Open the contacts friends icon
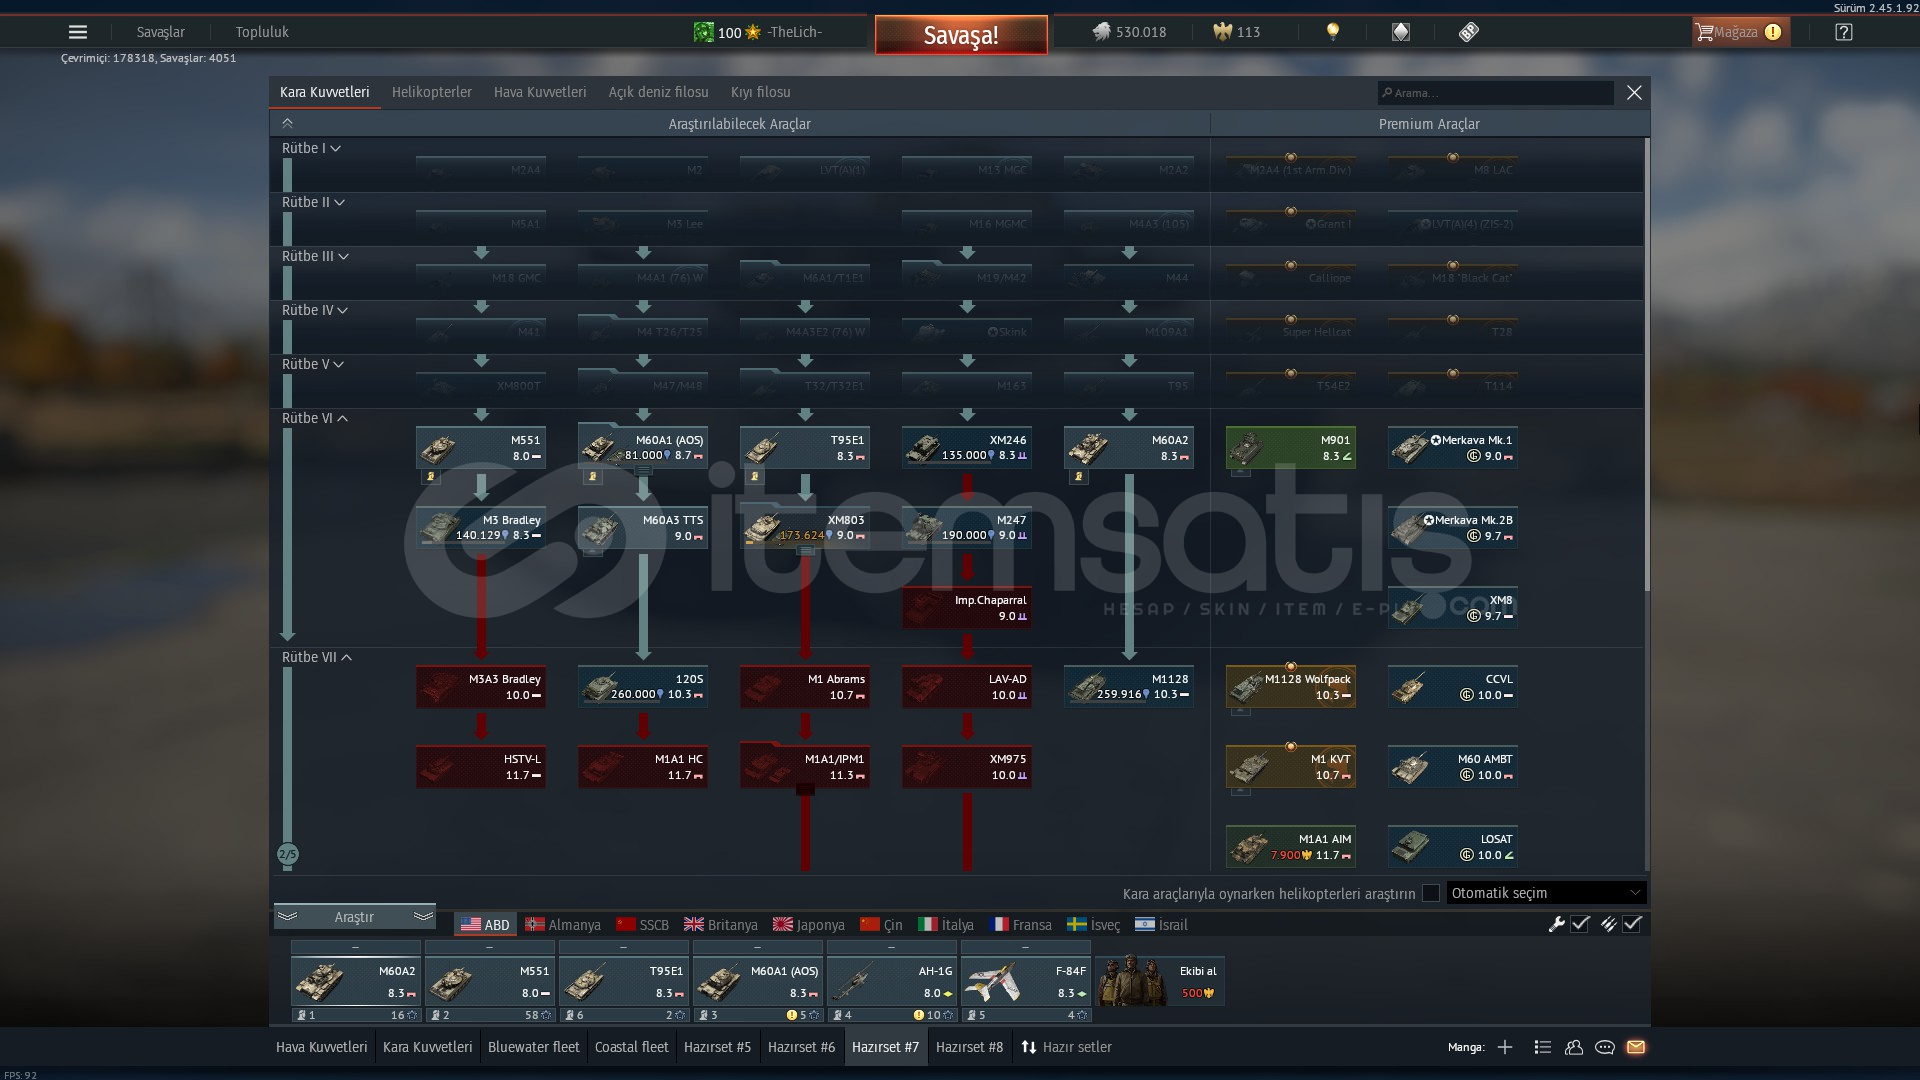This screenshot has width=1920, height=1080. pos(1574,1047)
